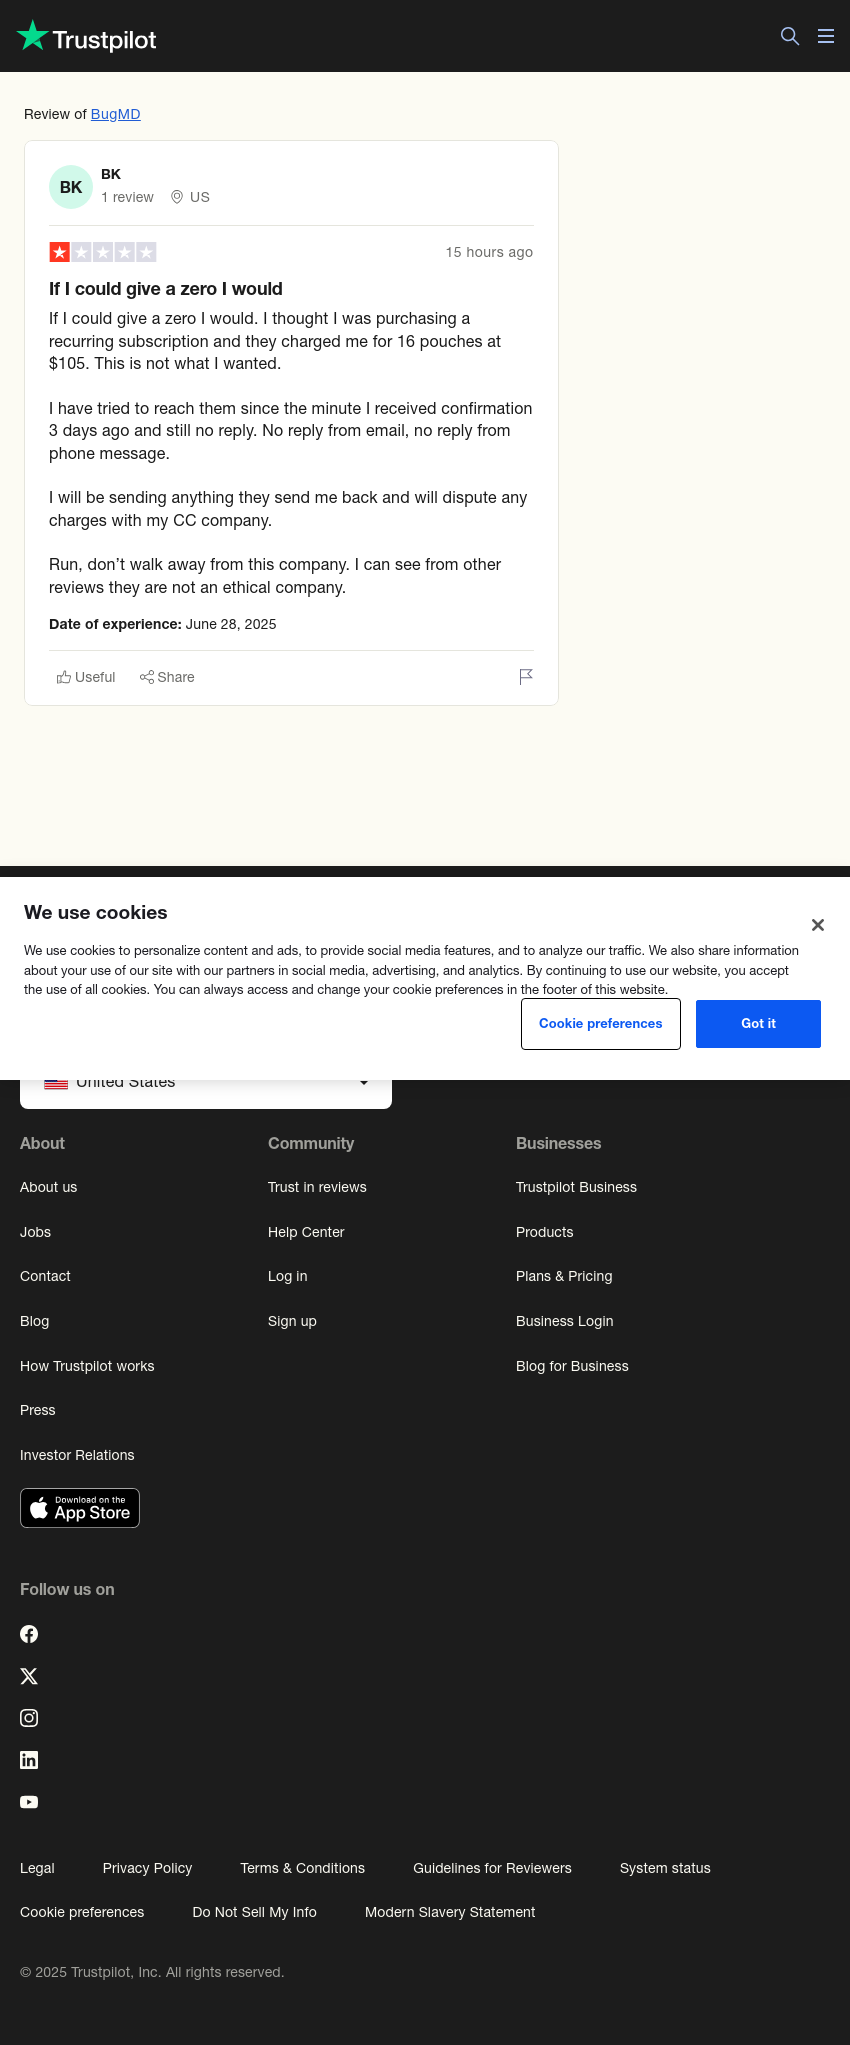The image size is (850, 2045).
Task: Open Privacy Policy link
Action: point(147,1868)
